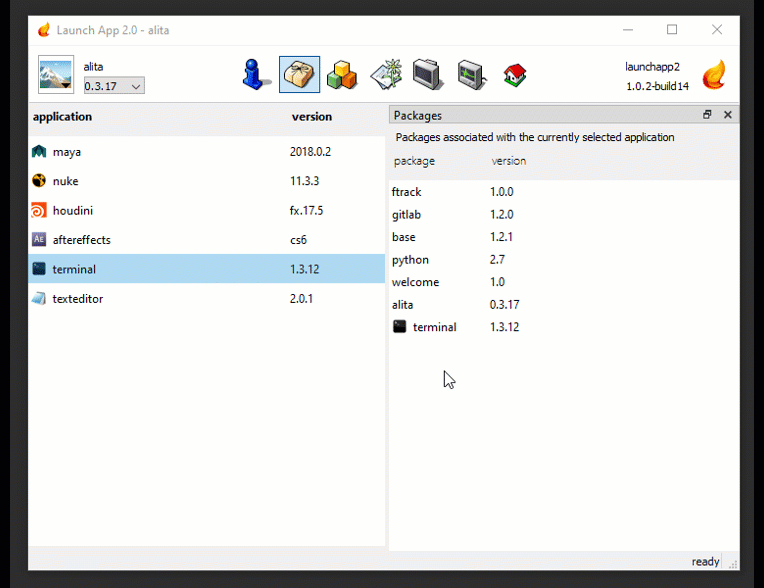The image size is (764, 588).
Task: Click the alita project thumbnail image
Action: [x=56, y=75]
